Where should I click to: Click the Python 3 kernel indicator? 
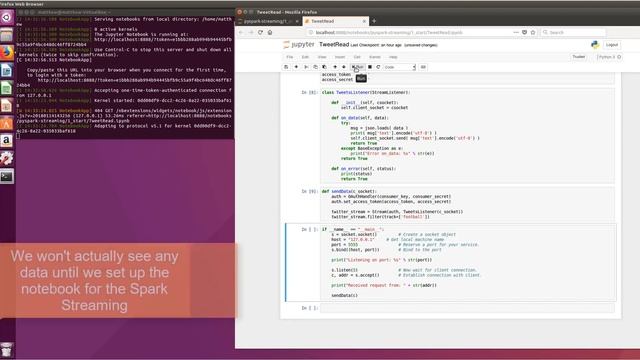tap(609, 57)
